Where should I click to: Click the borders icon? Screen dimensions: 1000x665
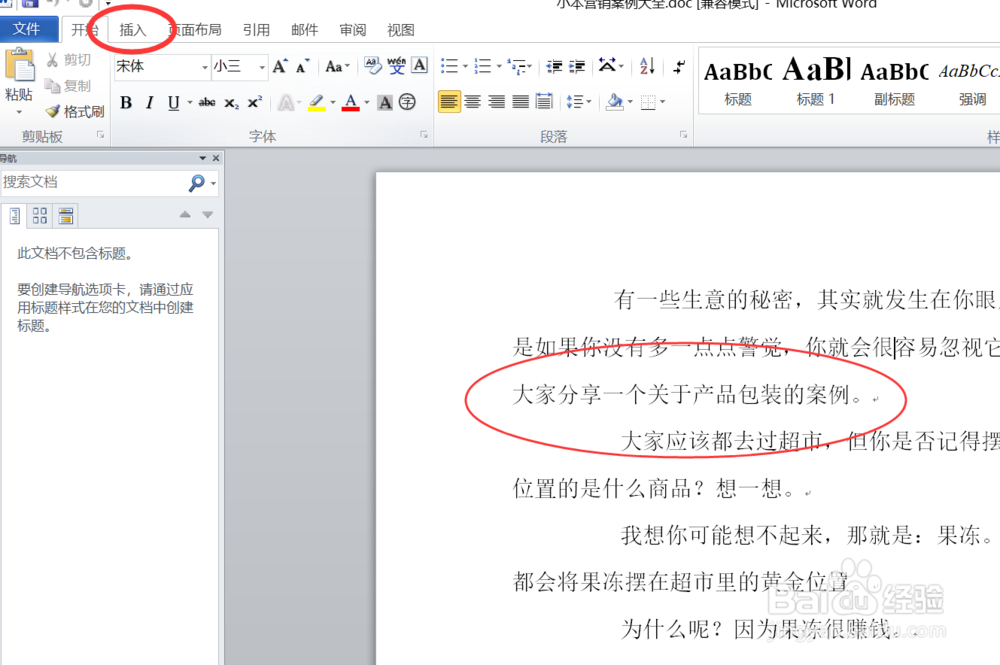648,102
